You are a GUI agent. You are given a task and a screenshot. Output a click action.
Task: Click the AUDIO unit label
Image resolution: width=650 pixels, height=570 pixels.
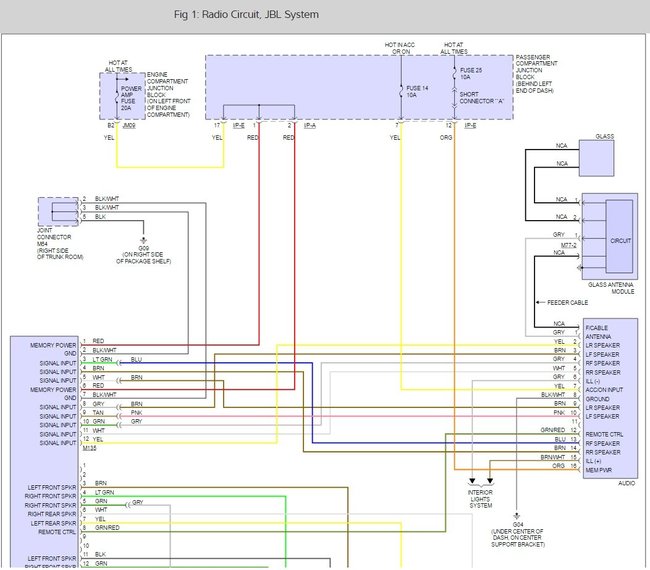pyautogui.click(x=626, y=482)
